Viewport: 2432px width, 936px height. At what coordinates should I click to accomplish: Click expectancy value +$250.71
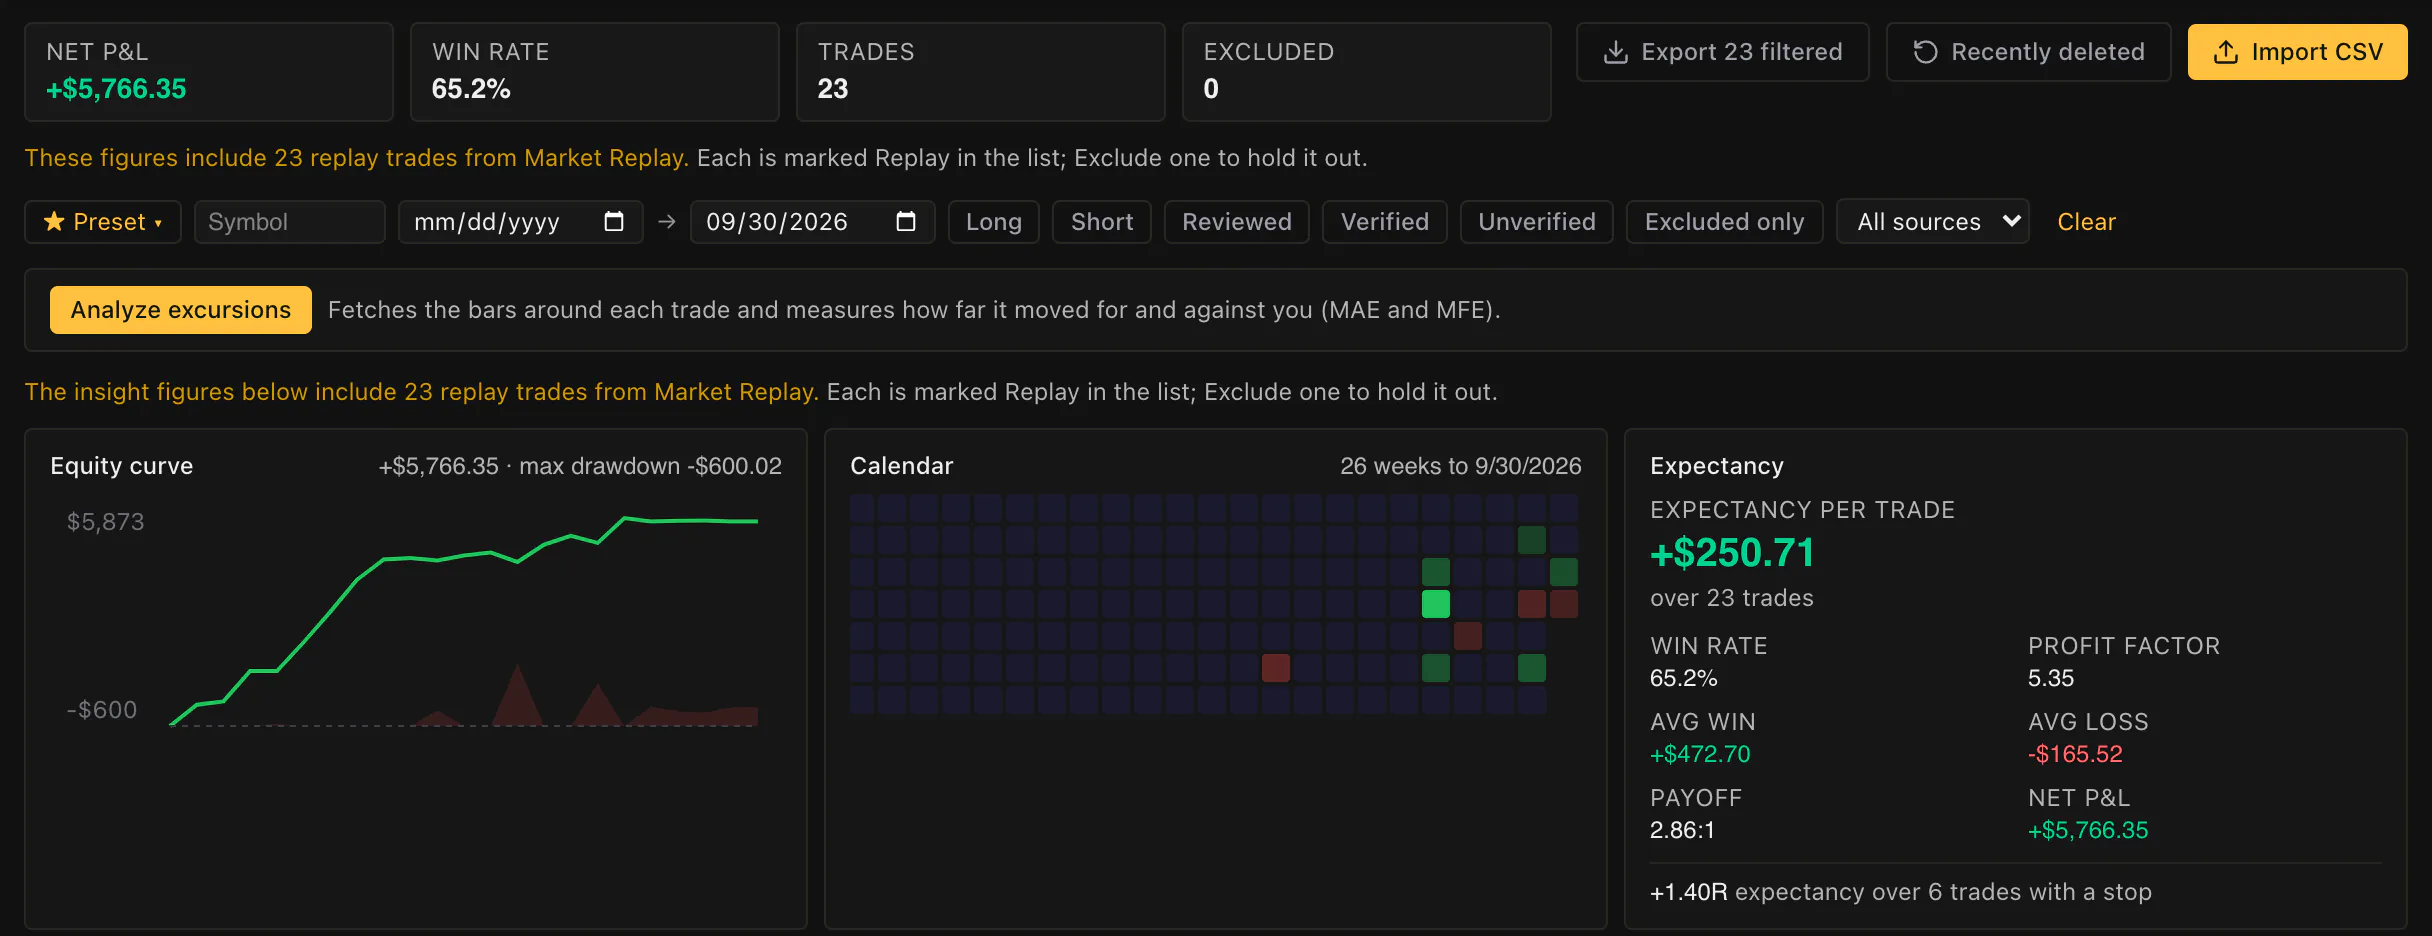(x=1732, y=553)
